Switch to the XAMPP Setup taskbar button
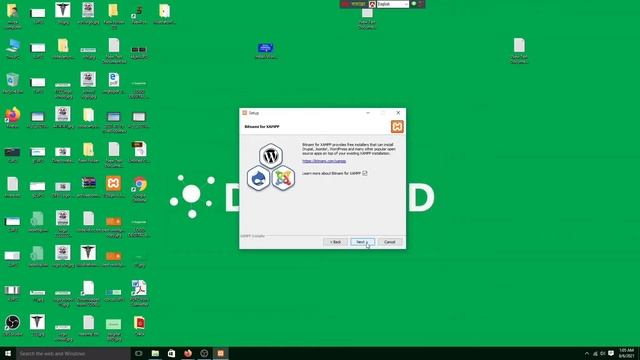The width and height of the screenshot is (640, 360). pyautogui.click(x=220, y=353)
